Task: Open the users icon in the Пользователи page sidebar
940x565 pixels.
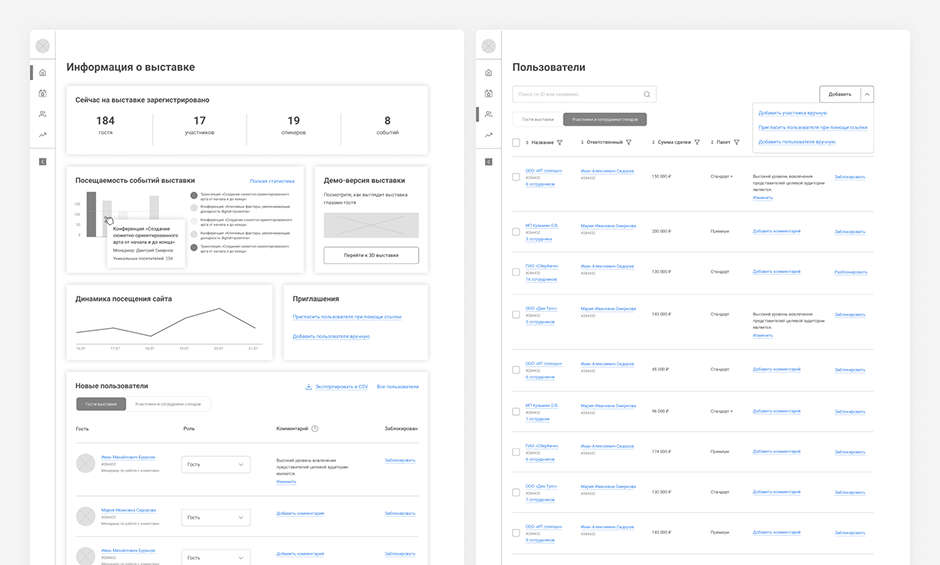Action: click(489, 114)
